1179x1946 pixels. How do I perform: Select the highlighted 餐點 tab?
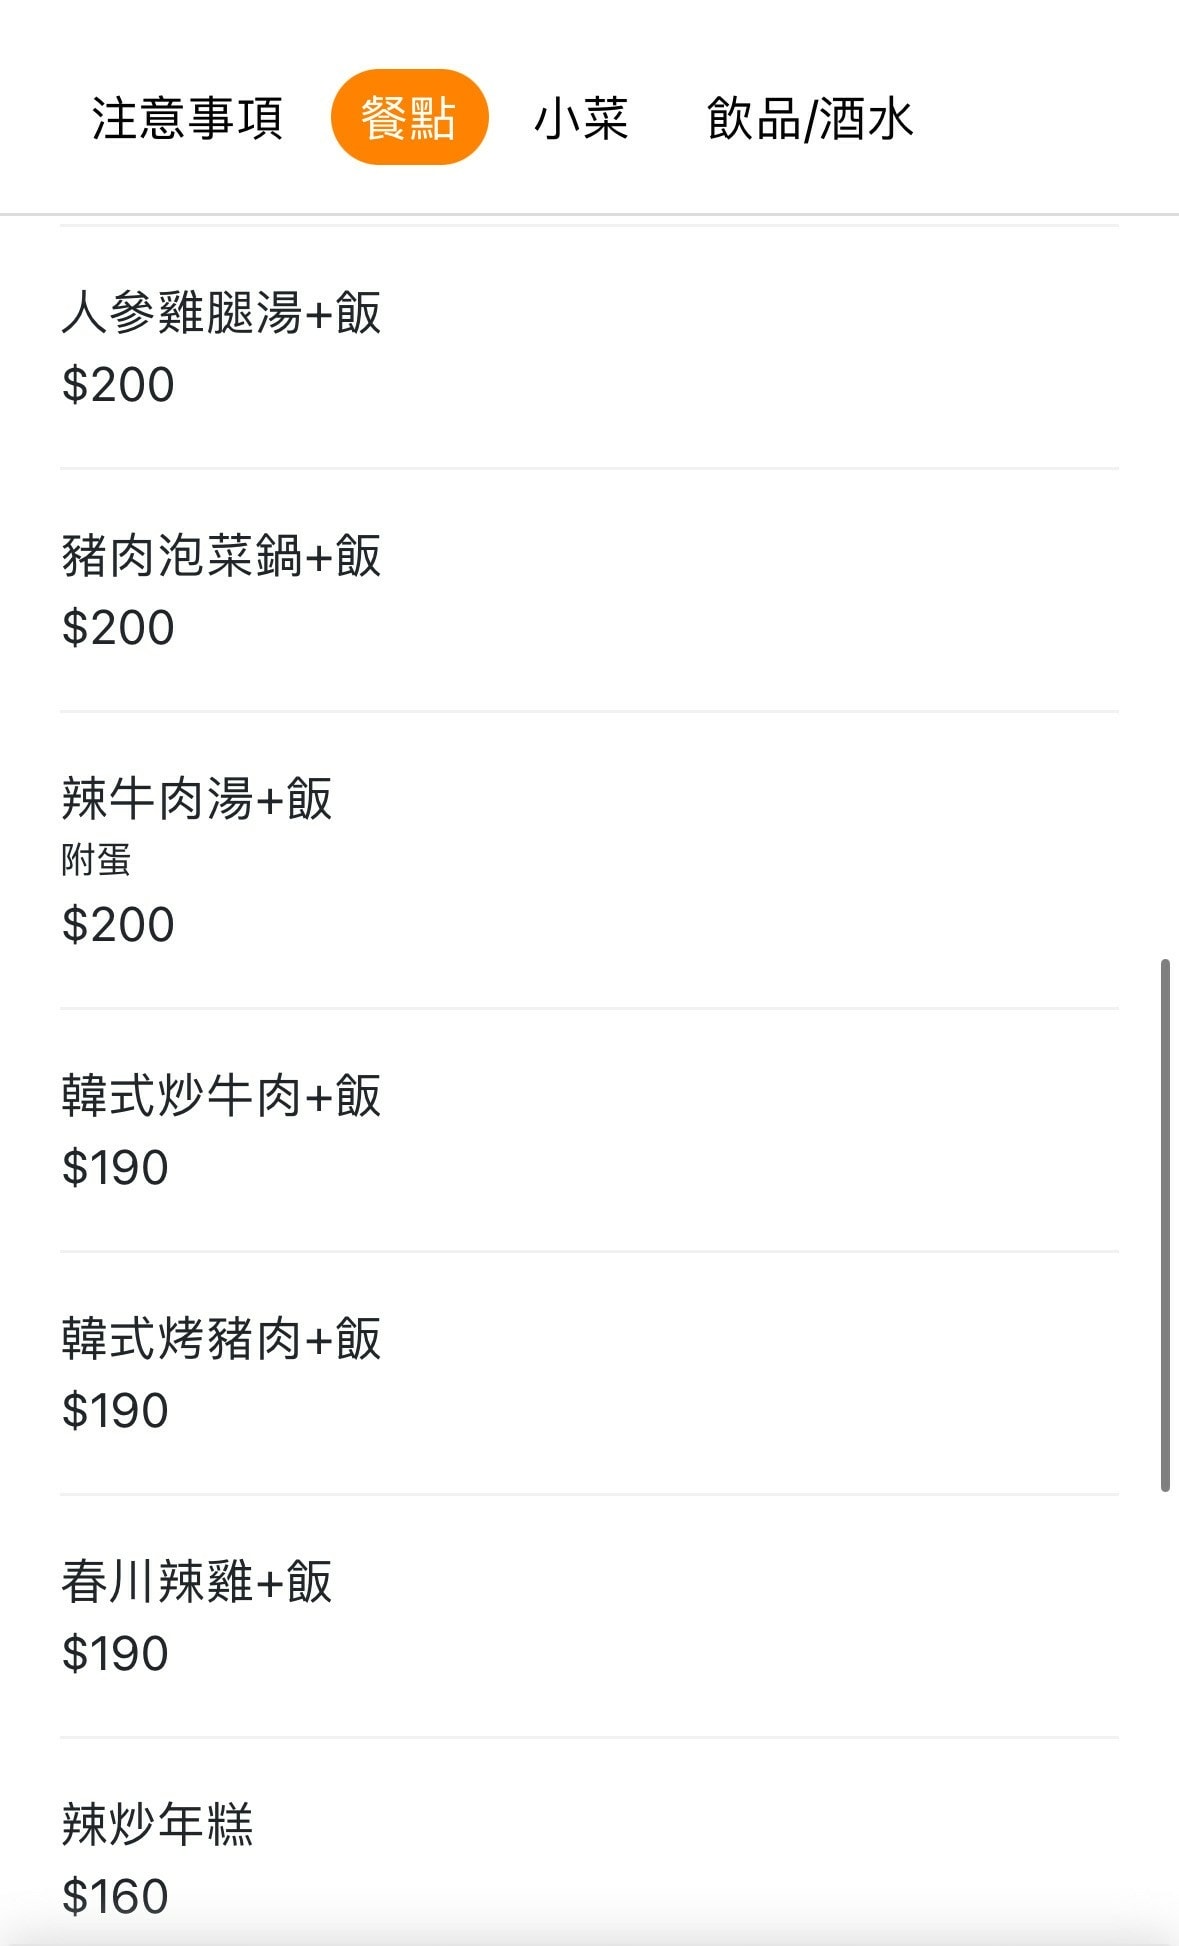click(409, 118)
